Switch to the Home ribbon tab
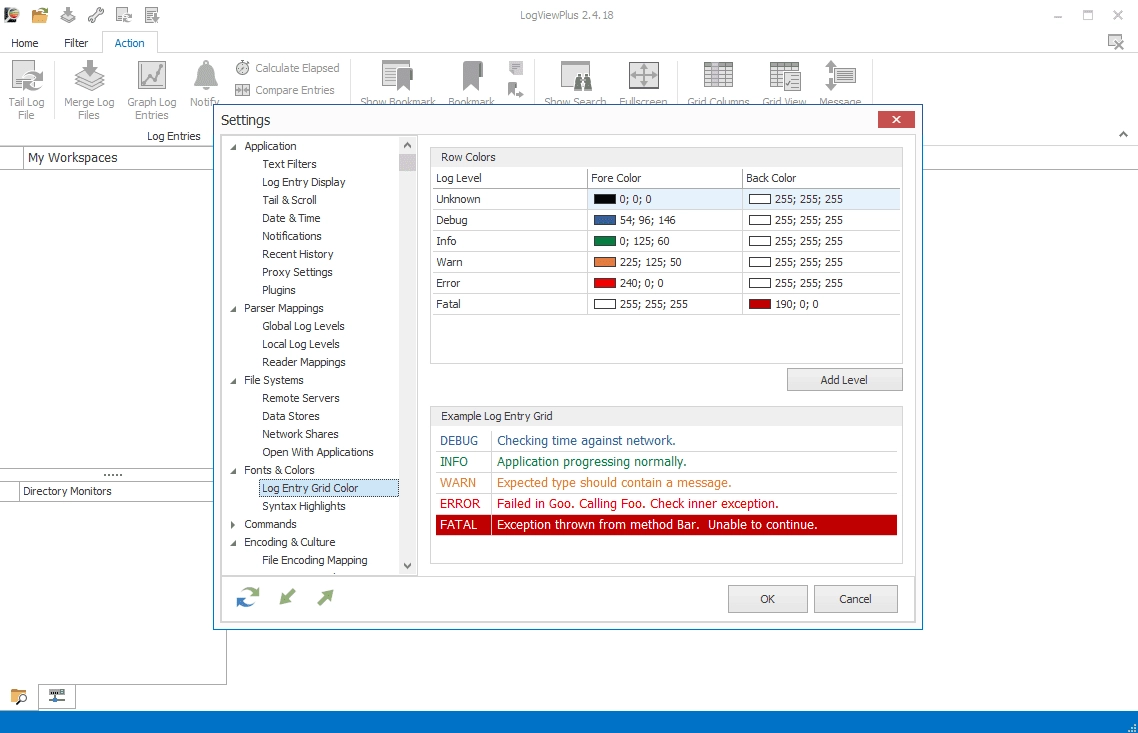This screenshot has width=1138, height=733. [25, 43]
